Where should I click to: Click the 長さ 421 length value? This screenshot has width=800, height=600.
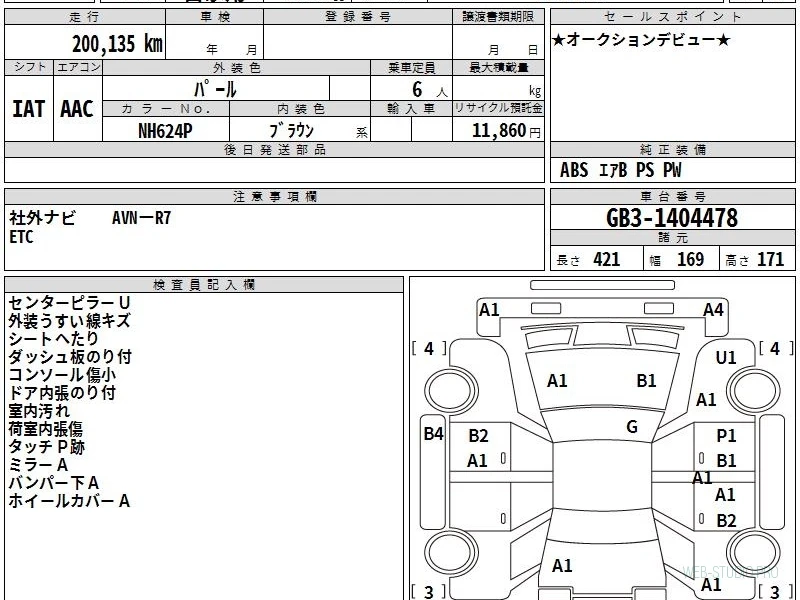588,260
